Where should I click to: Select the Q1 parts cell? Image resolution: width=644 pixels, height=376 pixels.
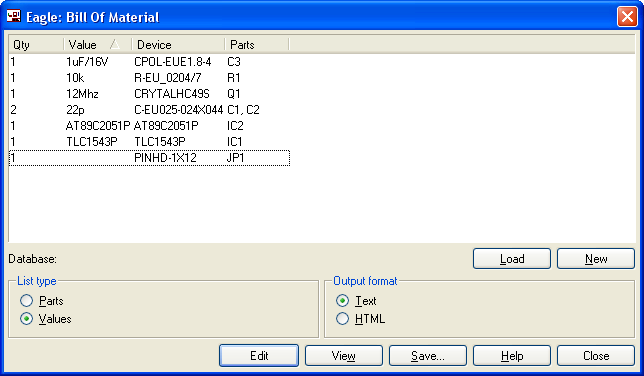click(x=233, y=94)
